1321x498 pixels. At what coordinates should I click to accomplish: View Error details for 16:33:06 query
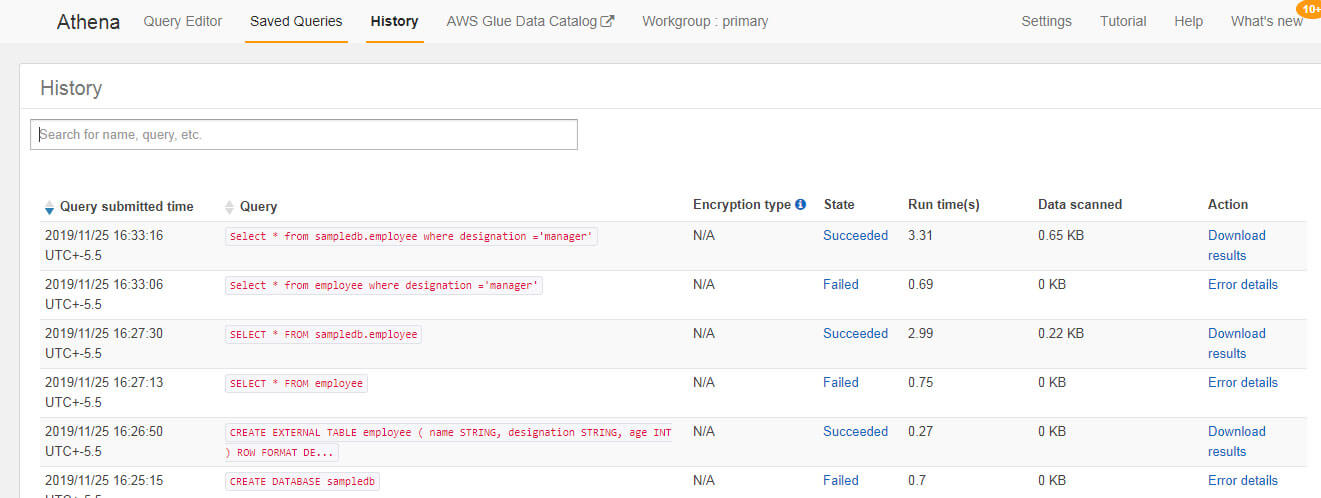1242,284
